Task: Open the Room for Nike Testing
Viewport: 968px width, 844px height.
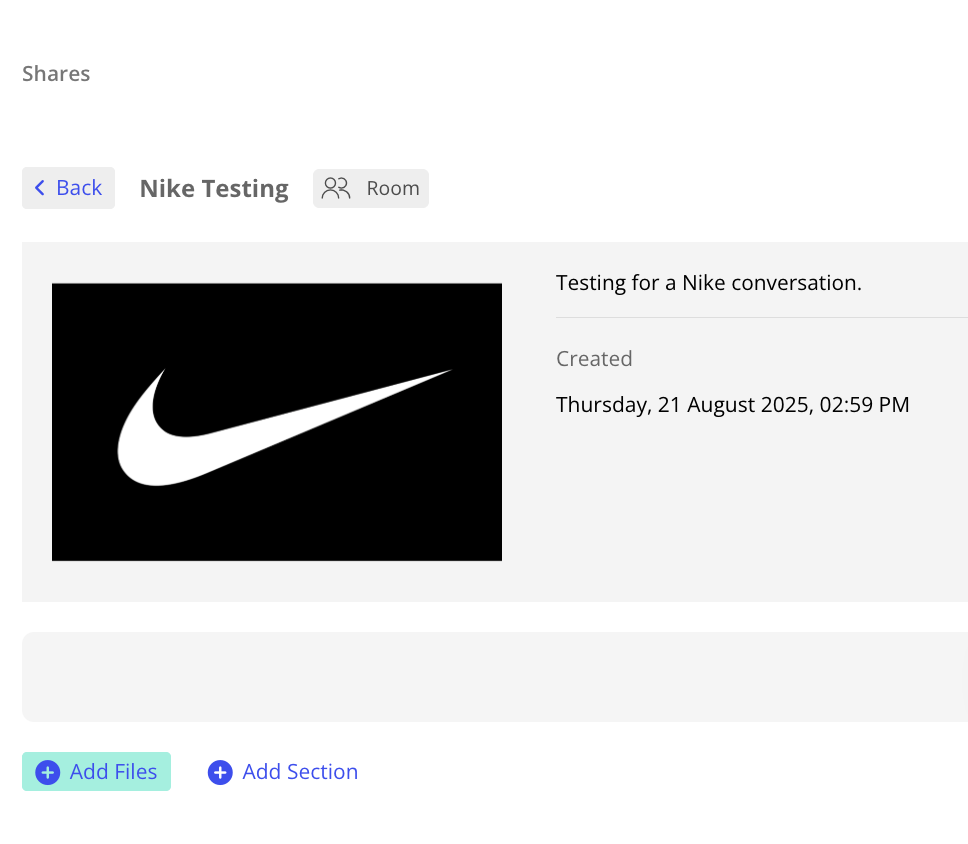Action: pos(371,188)
